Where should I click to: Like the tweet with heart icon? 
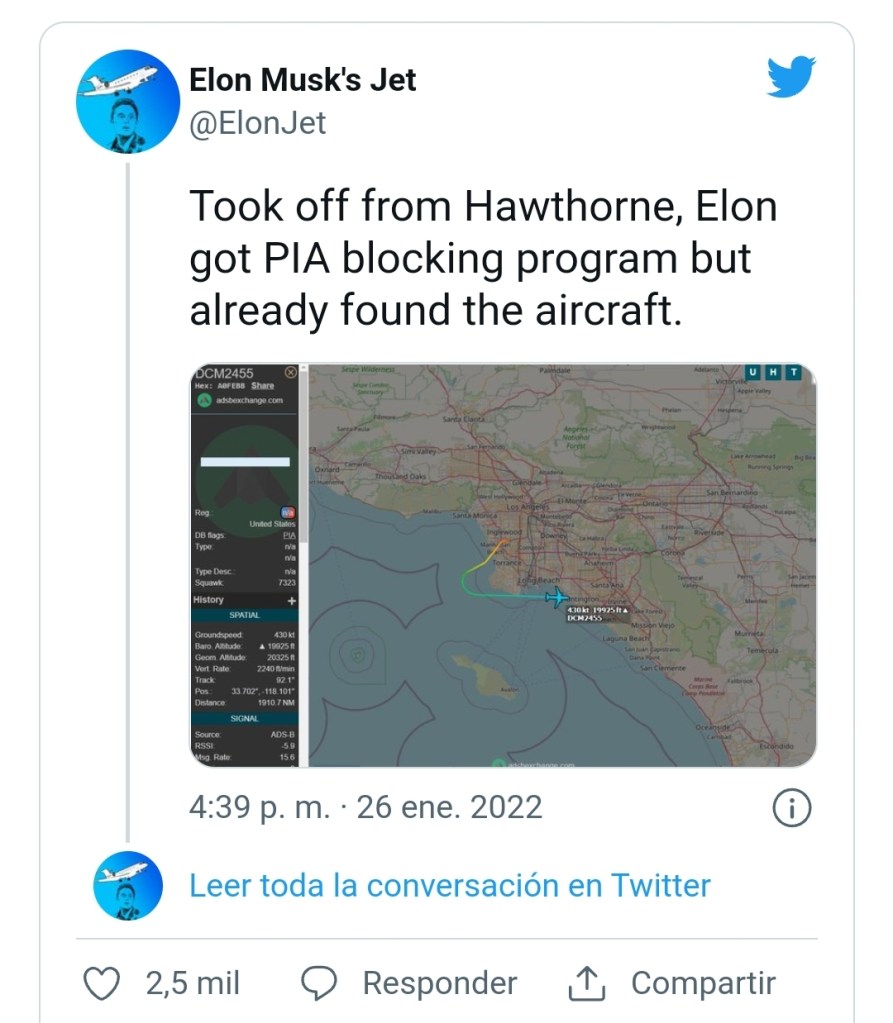[100, 983]
